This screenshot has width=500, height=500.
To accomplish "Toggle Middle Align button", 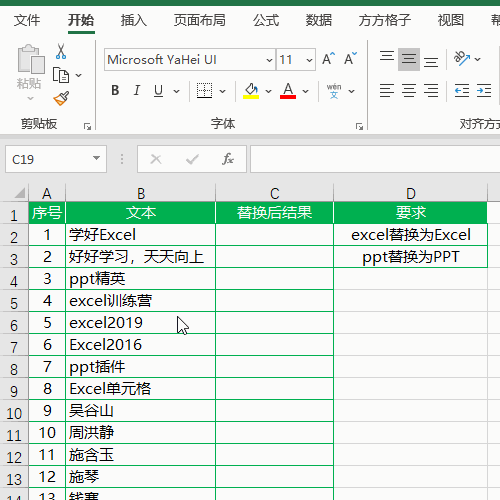I will tap(409, 59).
